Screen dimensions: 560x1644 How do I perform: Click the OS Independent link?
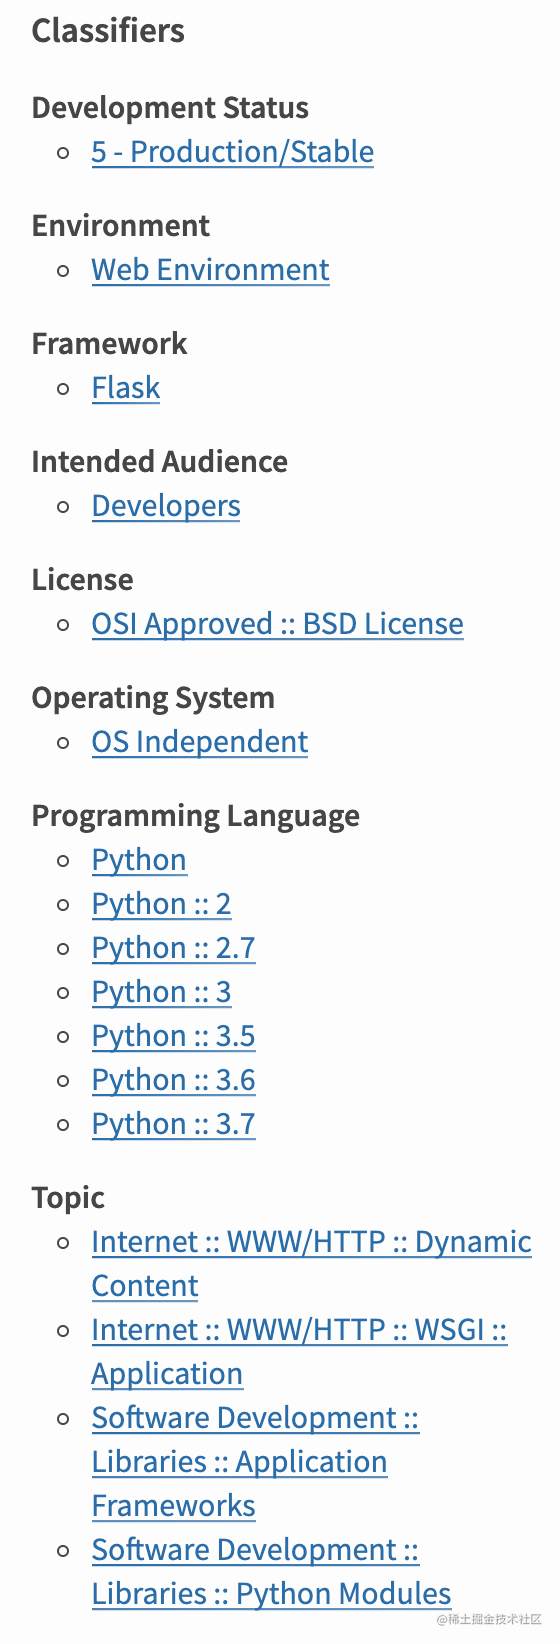tap(200, 742)
